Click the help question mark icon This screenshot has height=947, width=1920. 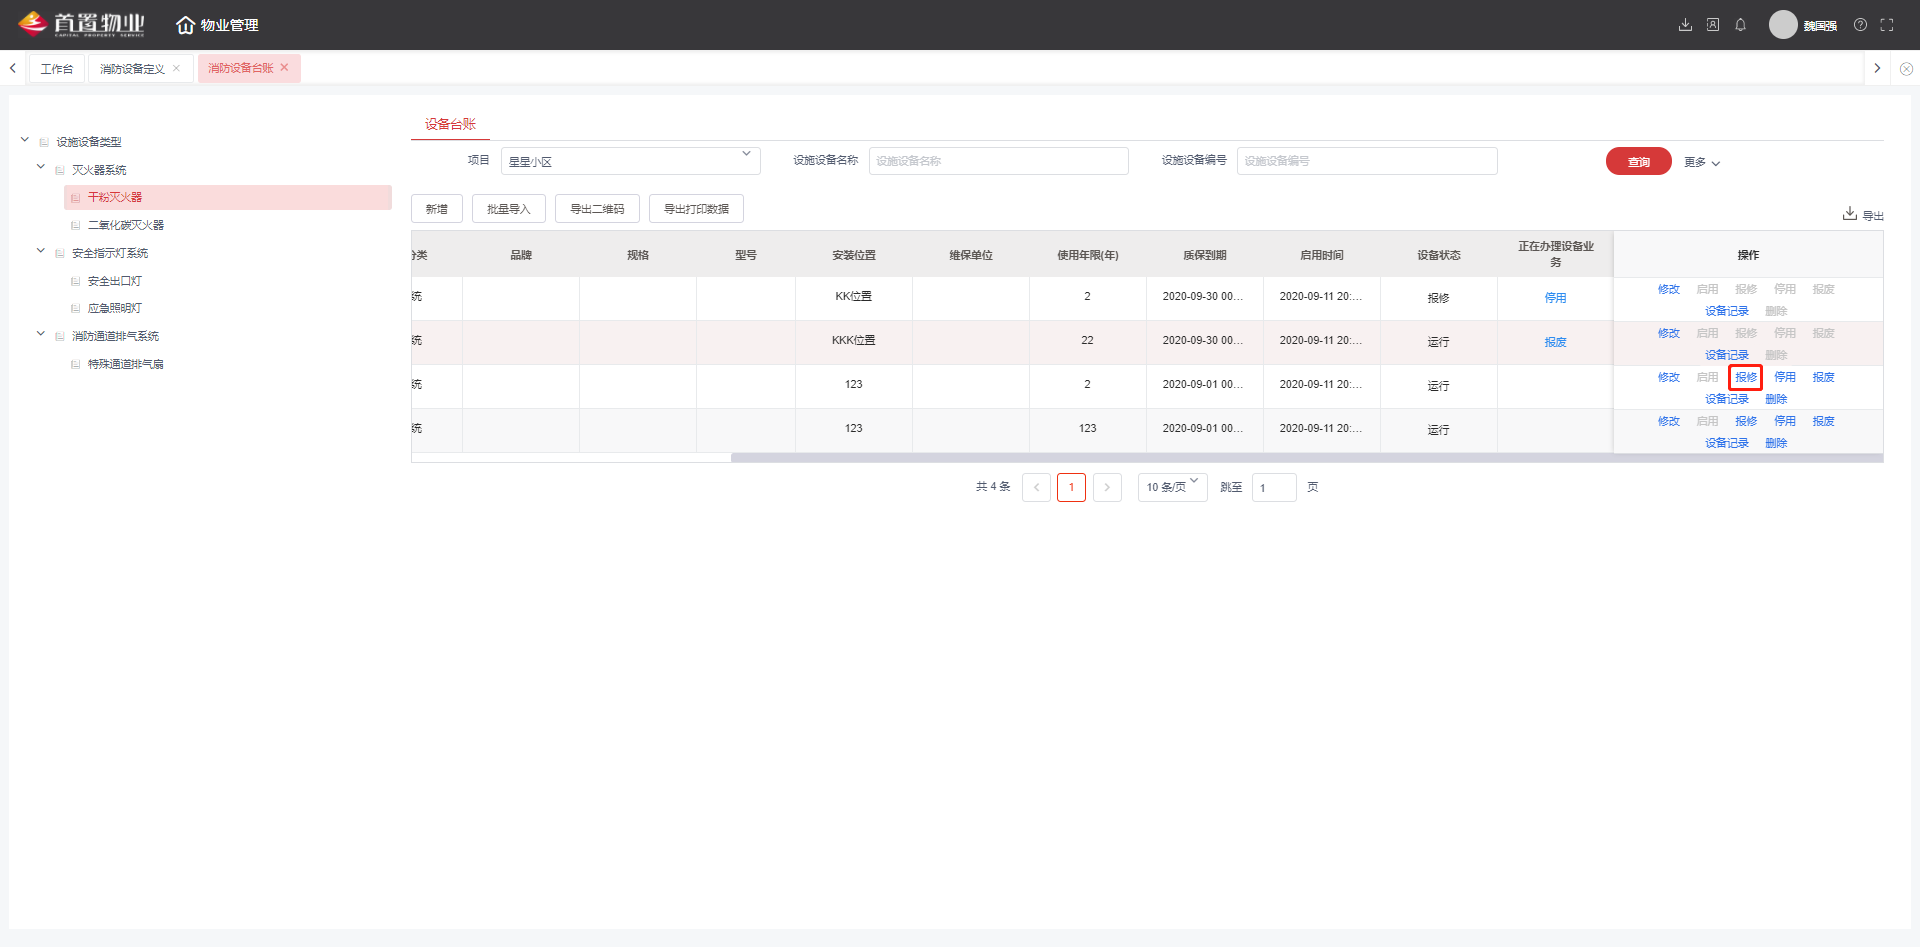[1860, 25]
